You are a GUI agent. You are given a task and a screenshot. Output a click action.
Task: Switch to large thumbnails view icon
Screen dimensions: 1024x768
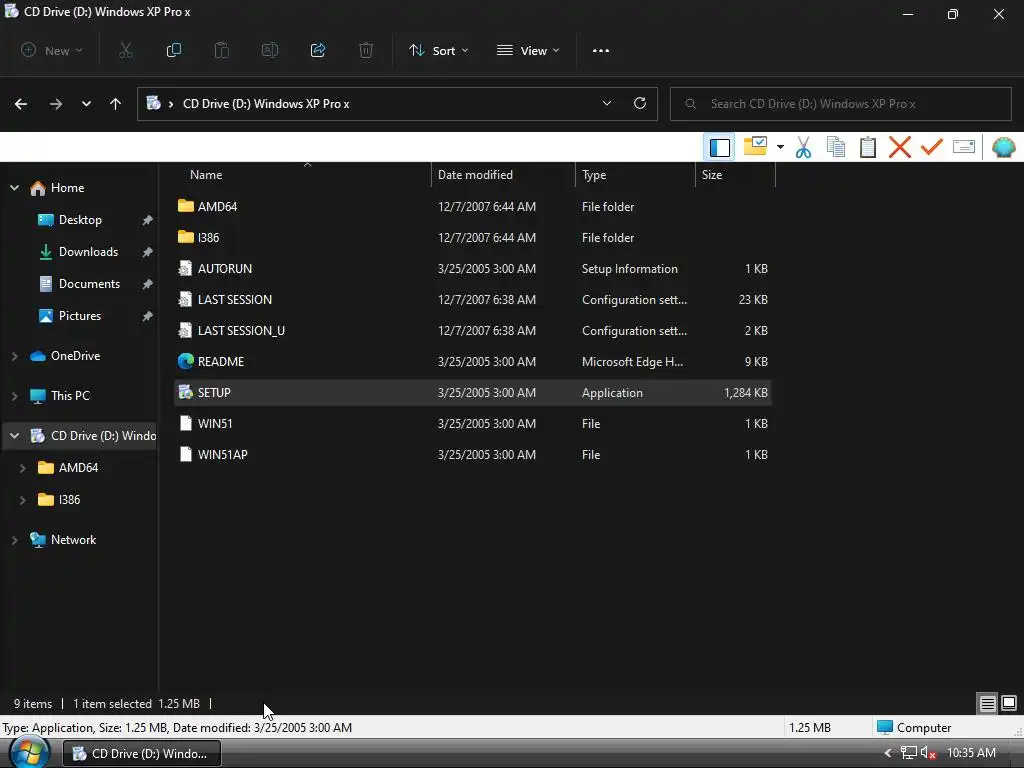1009,703
